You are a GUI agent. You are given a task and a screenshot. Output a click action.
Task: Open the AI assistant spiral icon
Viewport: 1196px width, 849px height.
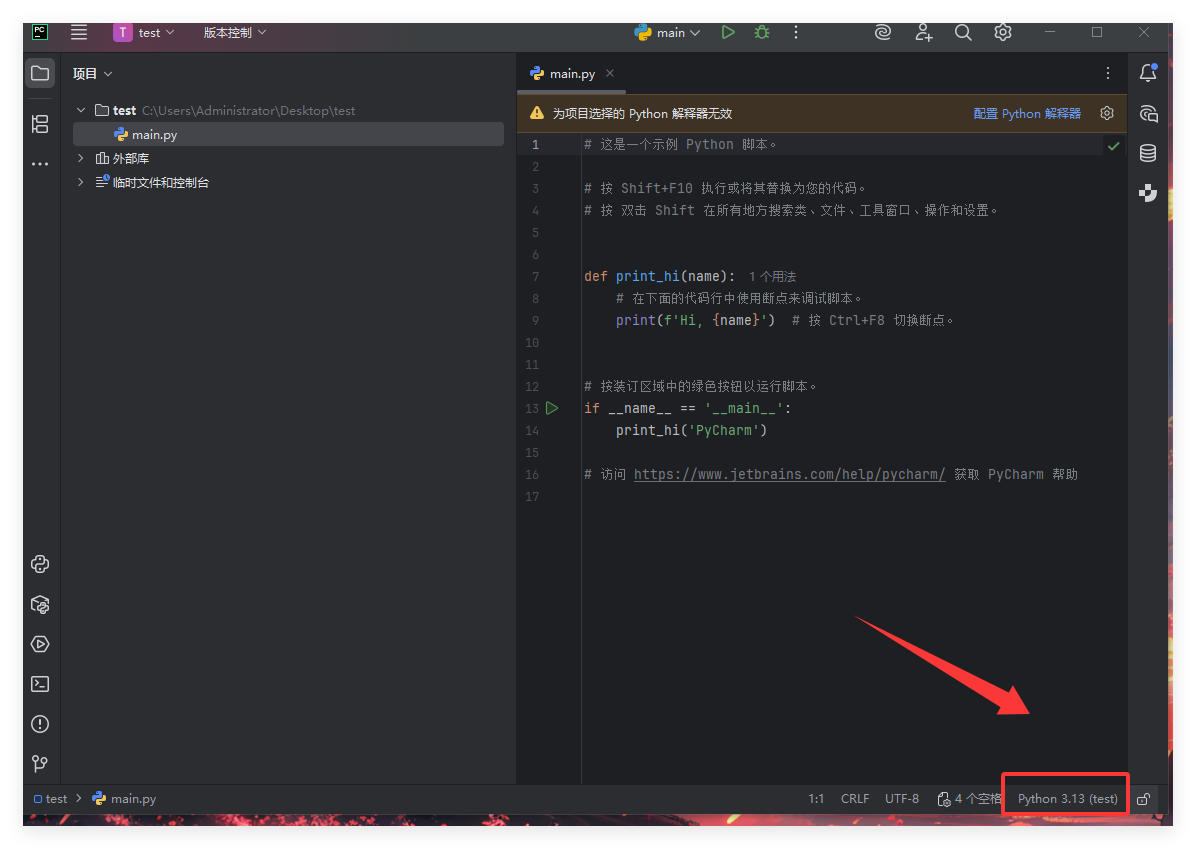[x=883, y=32]
